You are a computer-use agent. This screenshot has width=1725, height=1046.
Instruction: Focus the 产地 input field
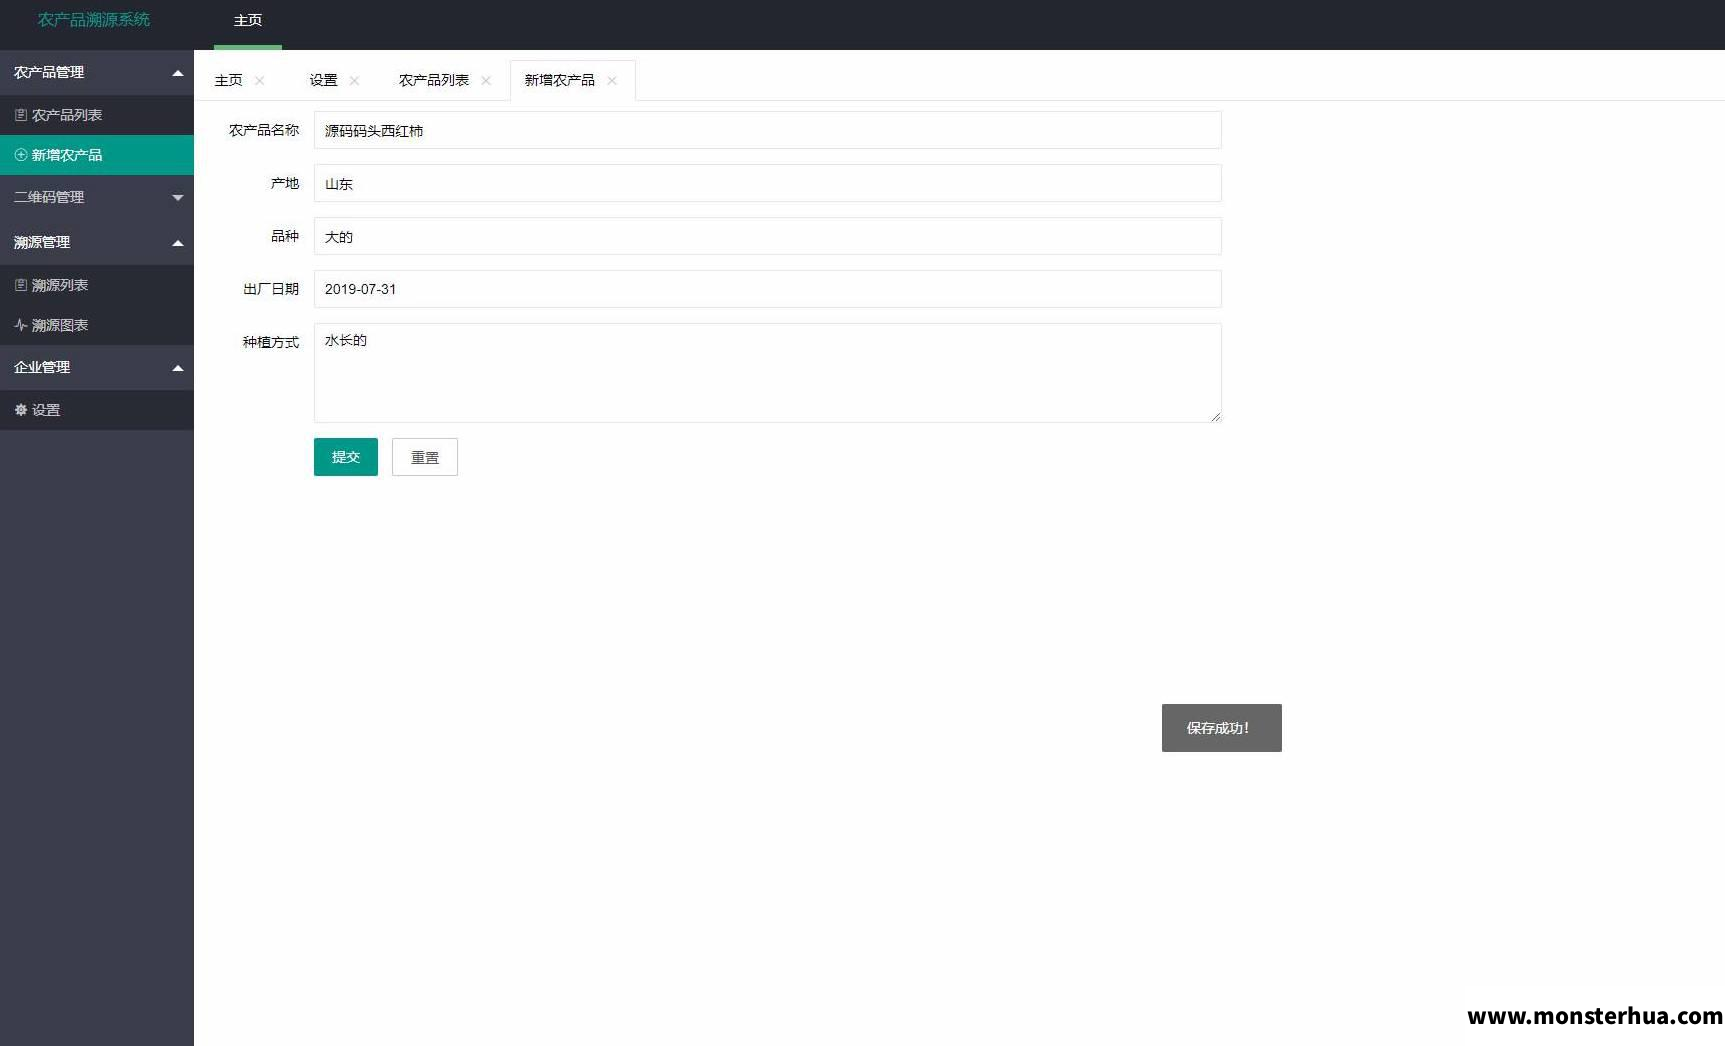767,183
